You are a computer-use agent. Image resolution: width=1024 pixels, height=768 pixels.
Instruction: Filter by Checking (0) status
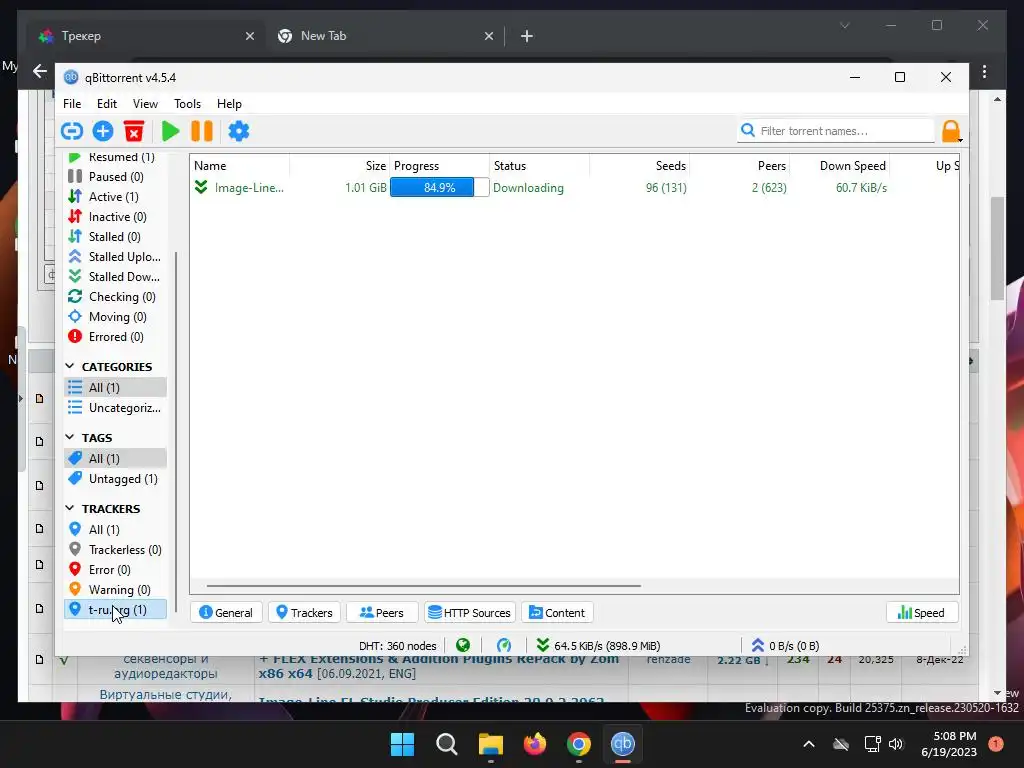pos(116,297)
